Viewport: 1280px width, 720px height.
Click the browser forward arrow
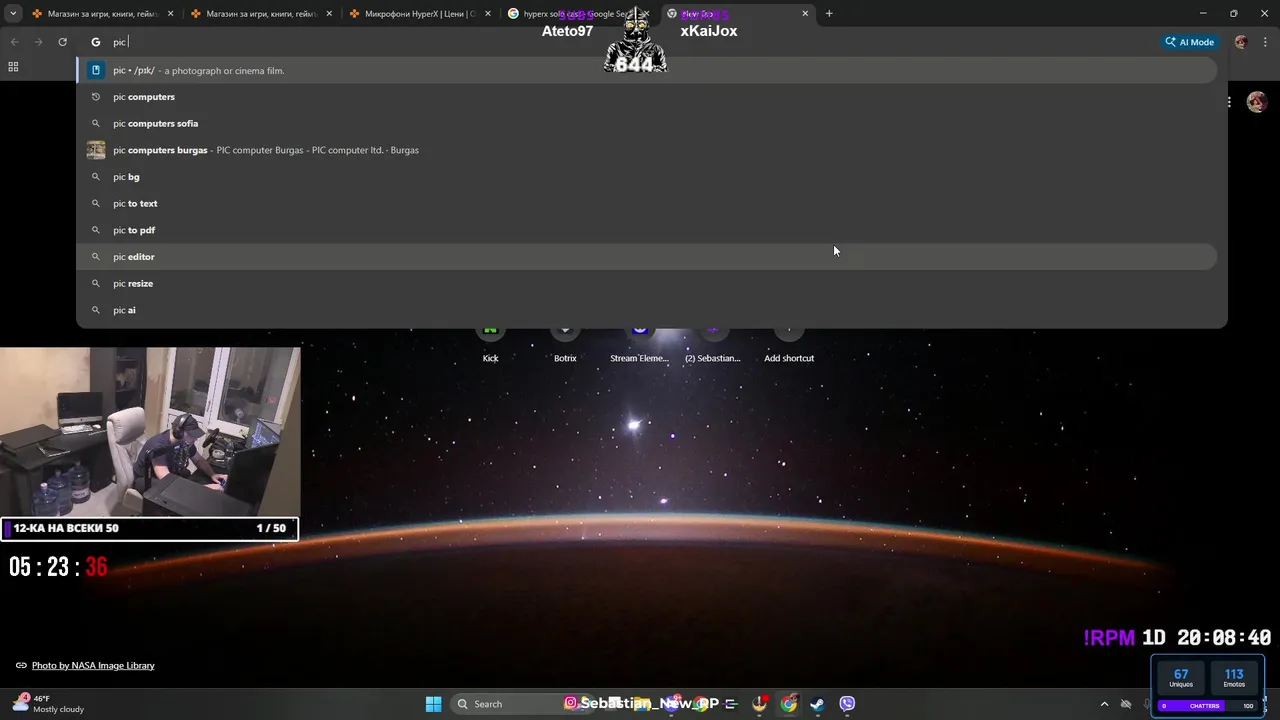38,42
